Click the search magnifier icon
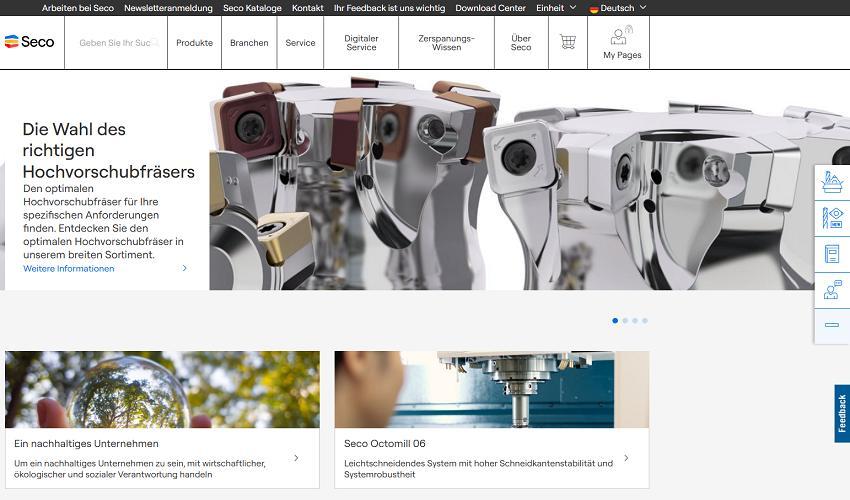The width and height of the screenshot is (850, 500). point(155,42)
